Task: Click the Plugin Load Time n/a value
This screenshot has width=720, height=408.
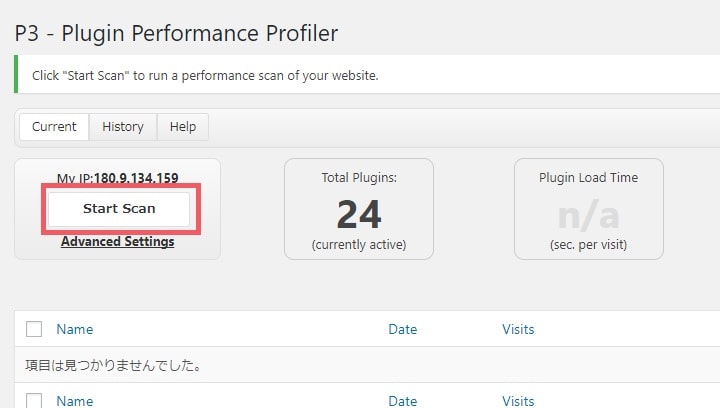Action: 589,215
